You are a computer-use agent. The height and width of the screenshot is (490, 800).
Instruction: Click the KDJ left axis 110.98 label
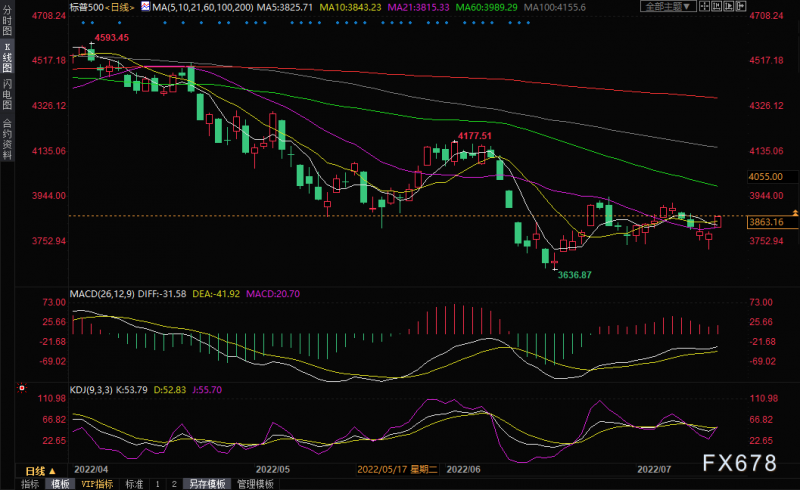tap(52, 398)
